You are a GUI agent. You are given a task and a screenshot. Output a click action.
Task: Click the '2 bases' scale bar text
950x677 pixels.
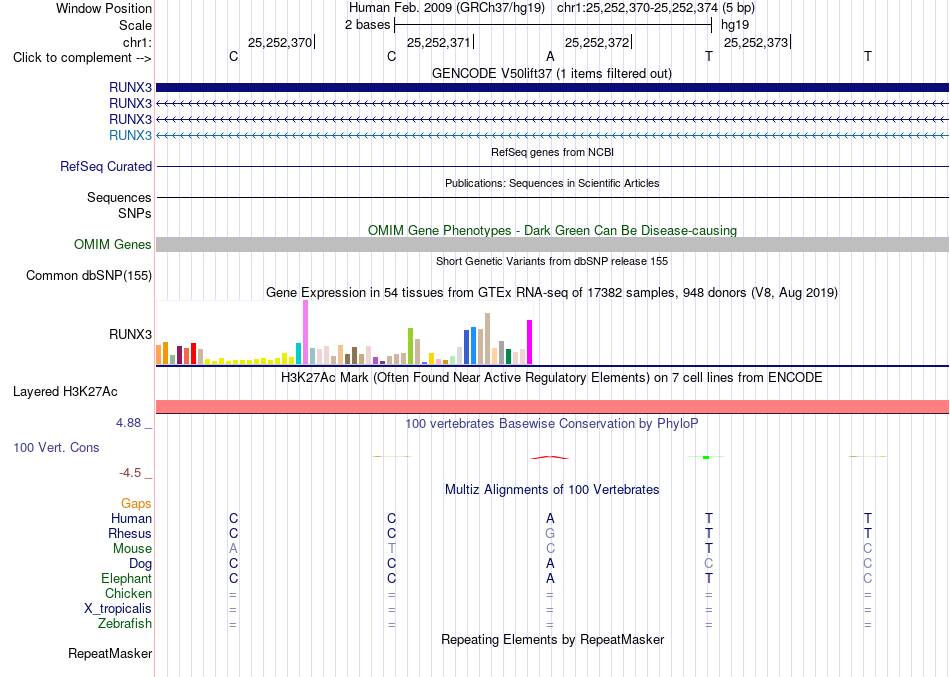(x=367, y=25)
